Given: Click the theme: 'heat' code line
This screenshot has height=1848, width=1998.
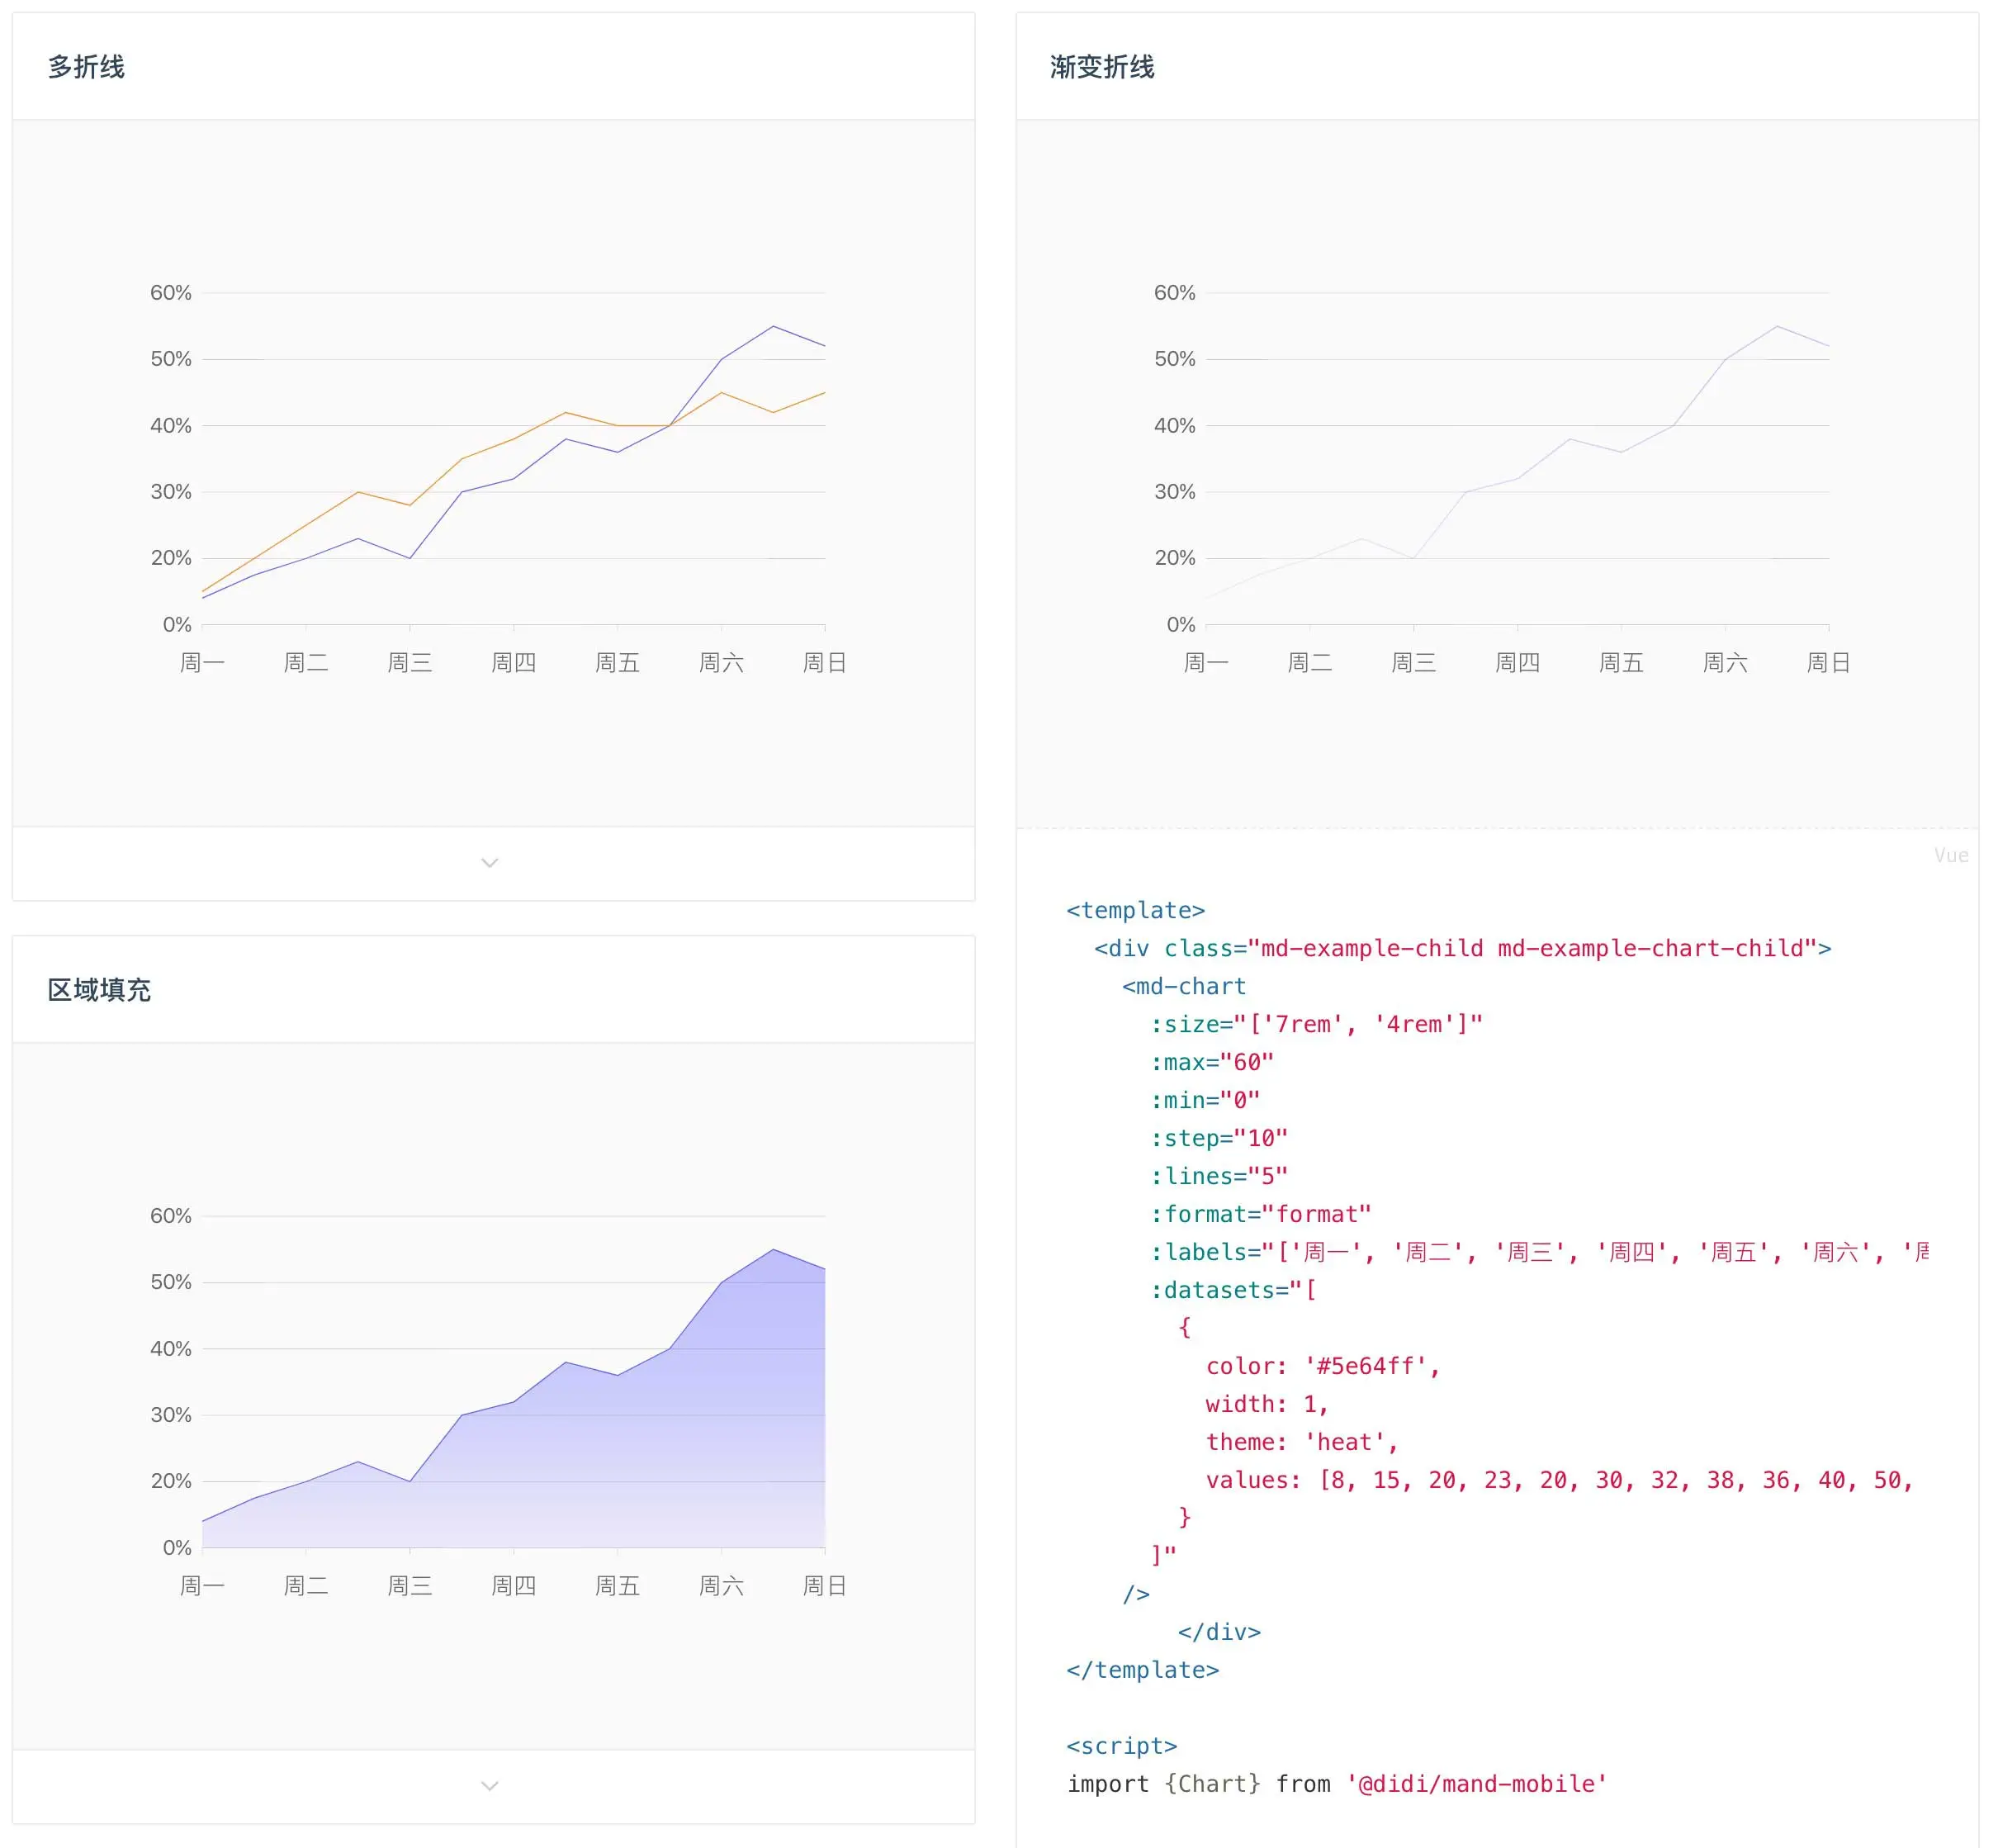Looking at the screenshot, I should [1300, 1442].
